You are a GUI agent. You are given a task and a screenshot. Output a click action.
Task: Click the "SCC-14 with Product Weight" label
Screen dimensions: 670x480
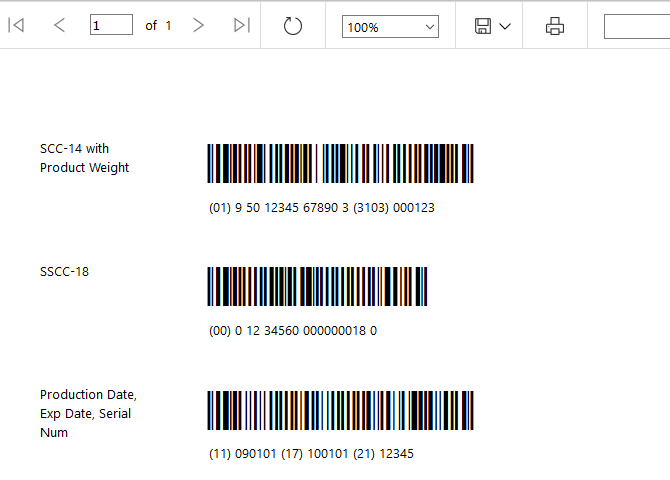pyautogui.click(x=84, y=158)
